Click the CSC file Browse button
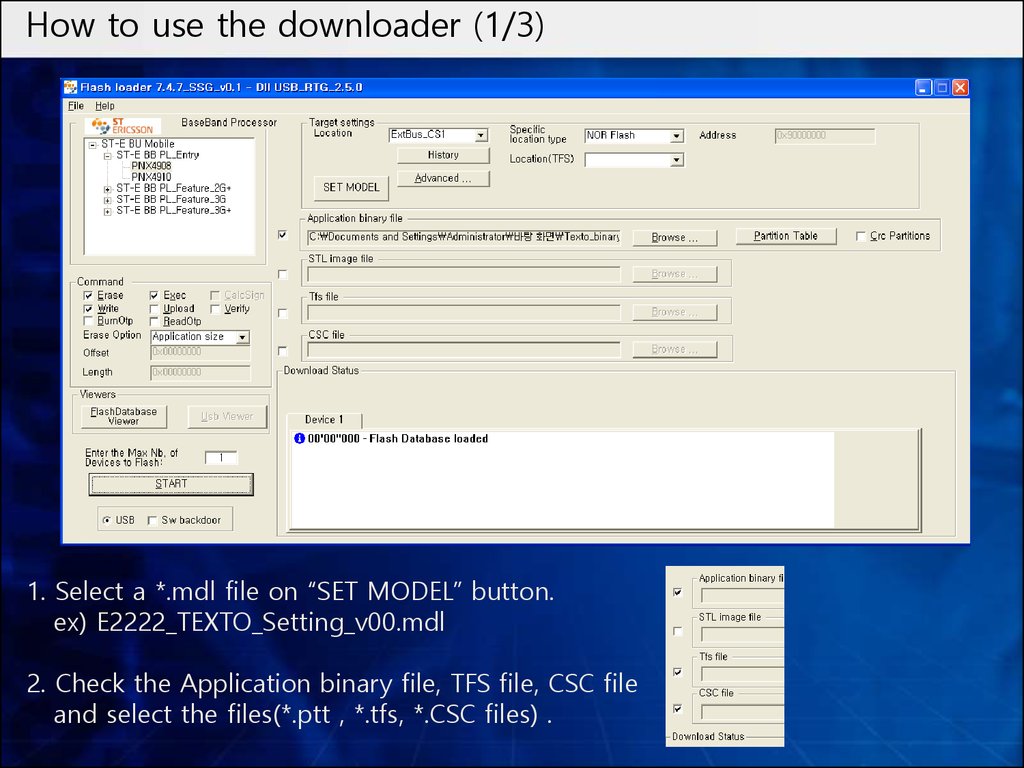Viewport: 1024px width, 768px height. click(x=675, y=350)
